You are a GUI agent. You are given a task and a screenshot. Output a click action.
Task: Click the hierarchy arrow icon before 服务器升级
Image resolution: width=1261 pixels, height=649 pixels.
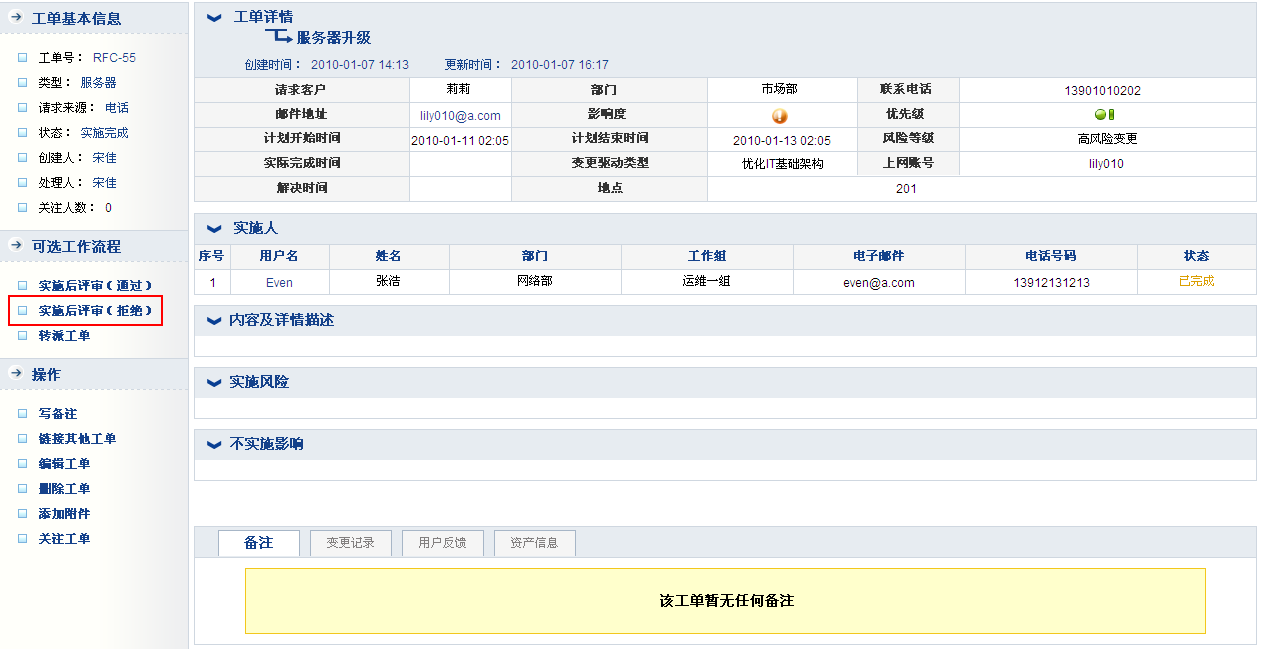(278, 37)
